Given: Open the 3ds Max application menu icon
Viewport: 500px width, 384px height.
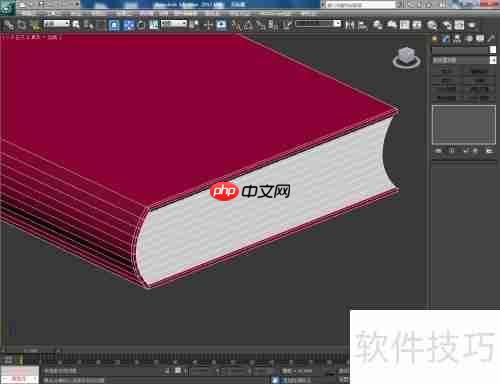Looking at the screenshot, I should (7, 7).
